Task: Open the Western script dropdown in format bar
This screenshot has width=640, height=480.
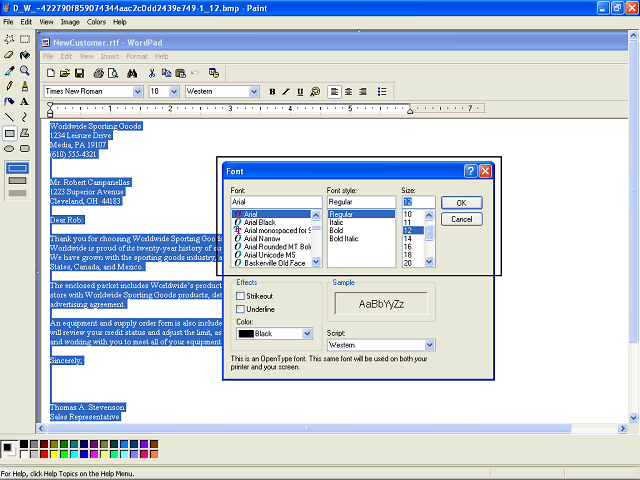Action: click(x=254, y=91)
